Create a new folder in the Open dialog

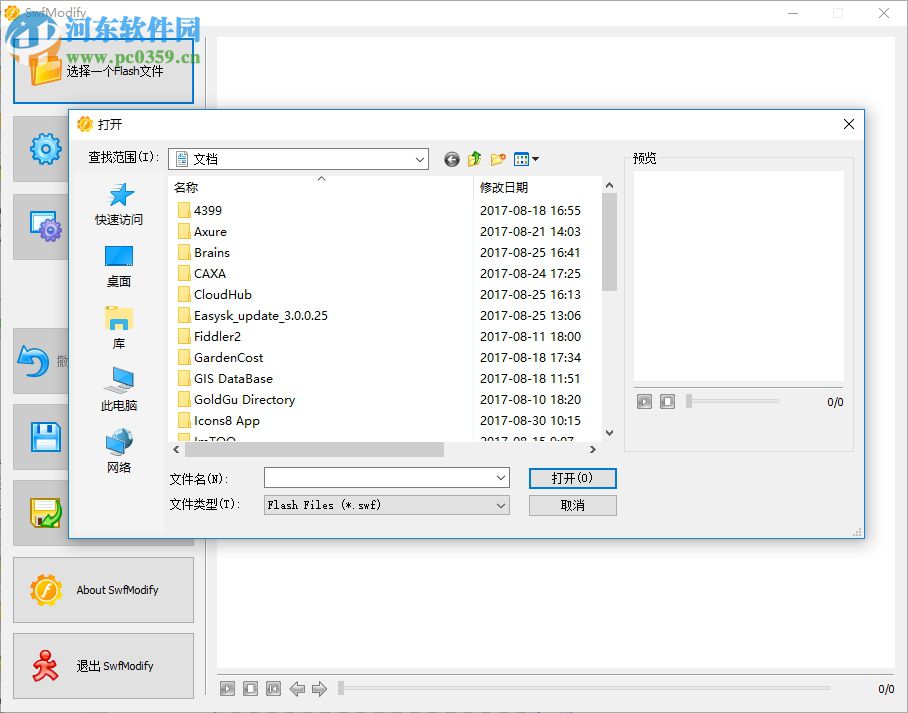(x=498, y=158)
